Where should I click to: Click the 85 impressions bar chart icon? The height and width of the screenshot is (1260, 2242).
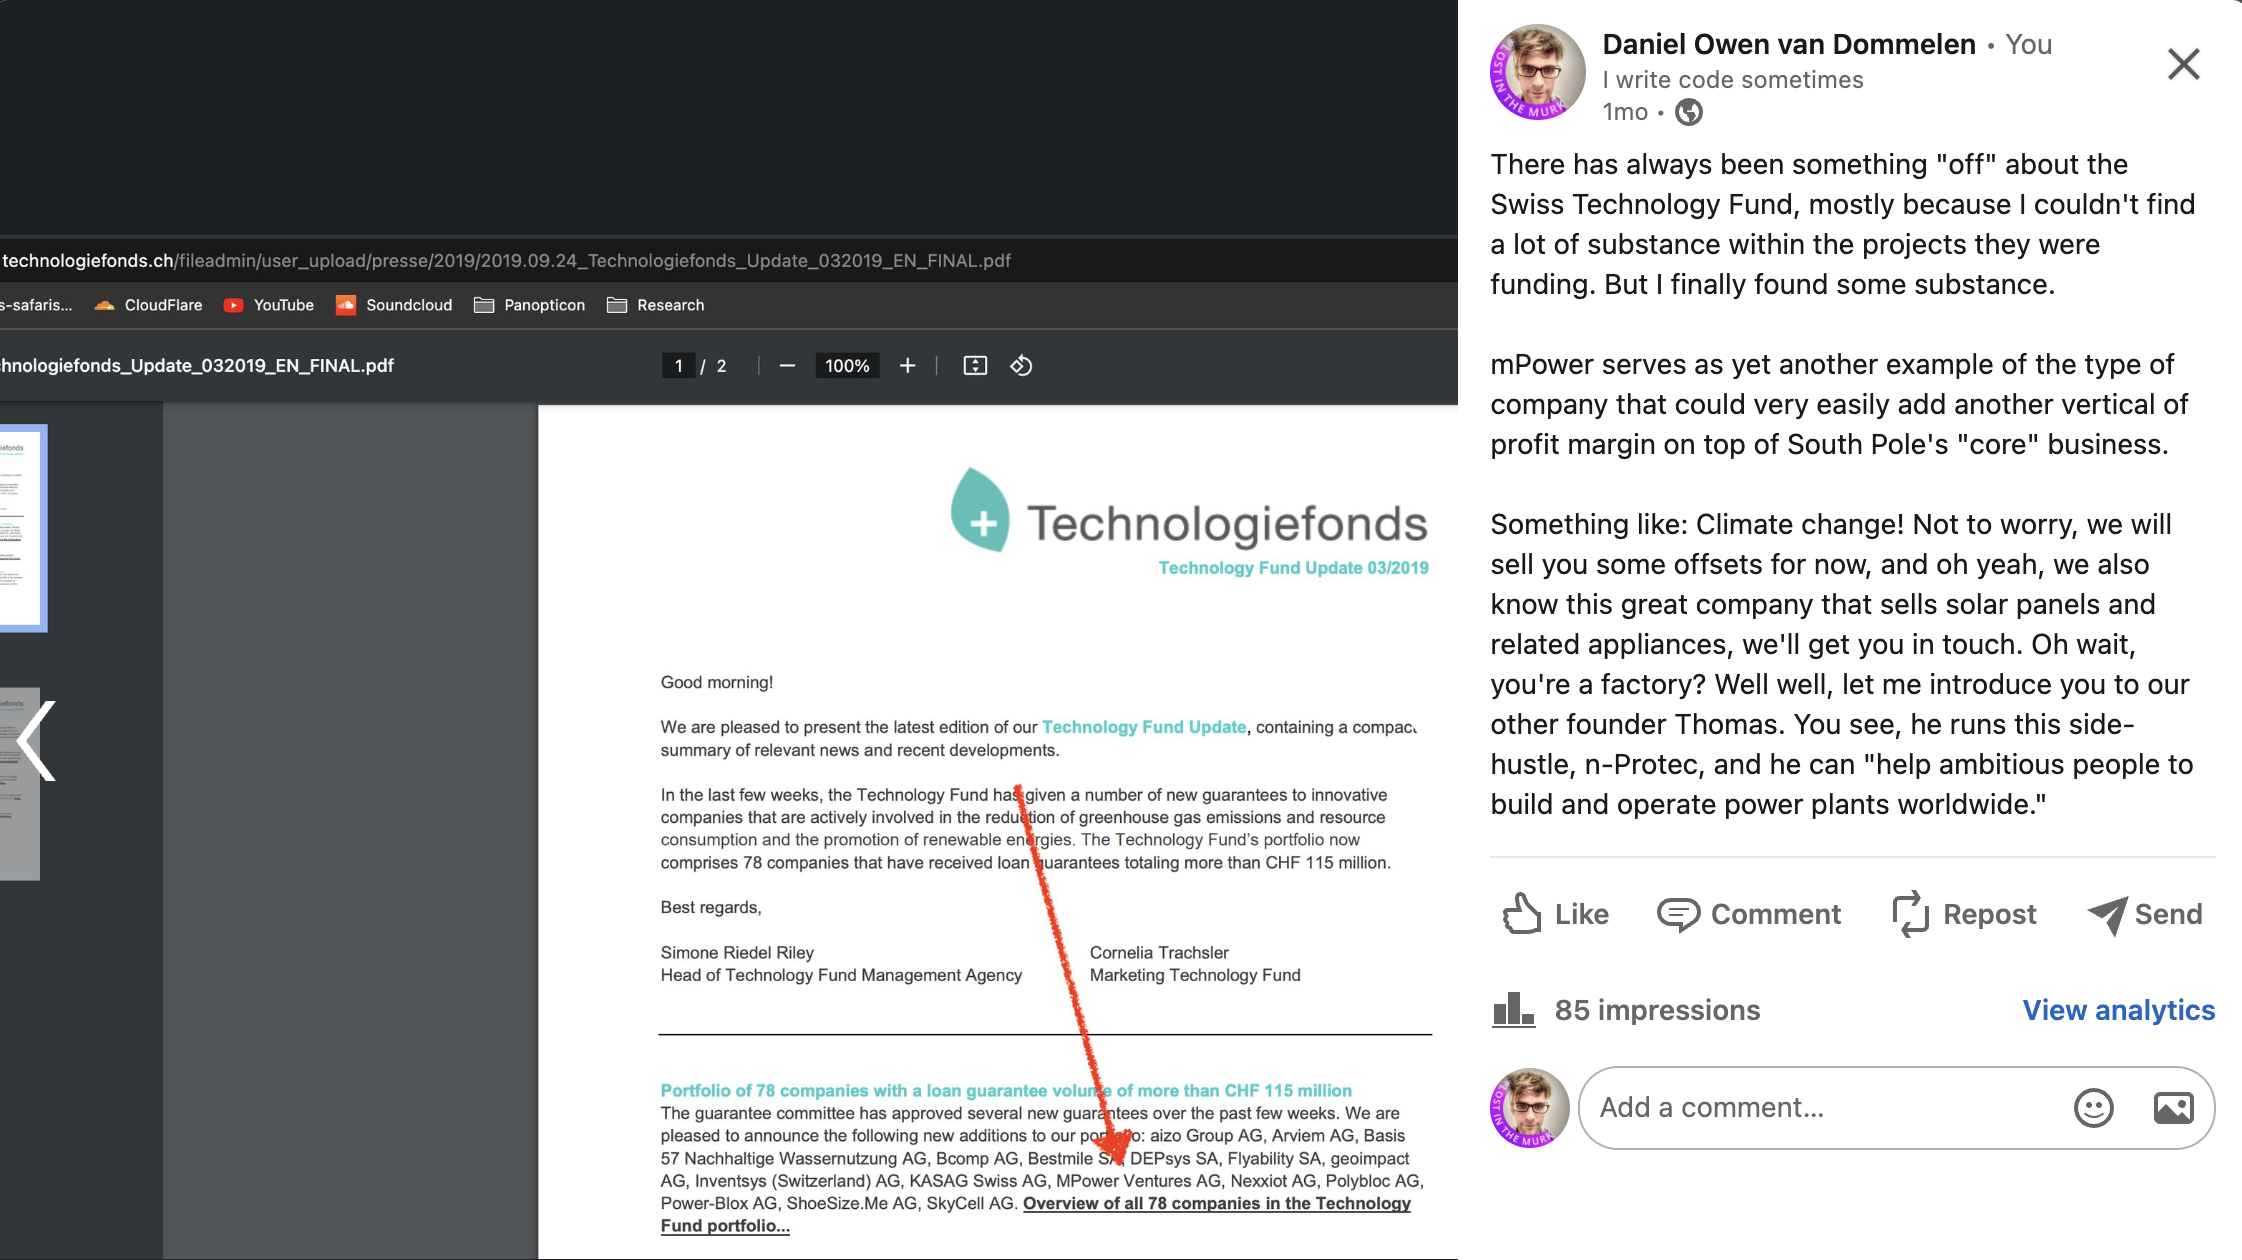[1513, 1010]
